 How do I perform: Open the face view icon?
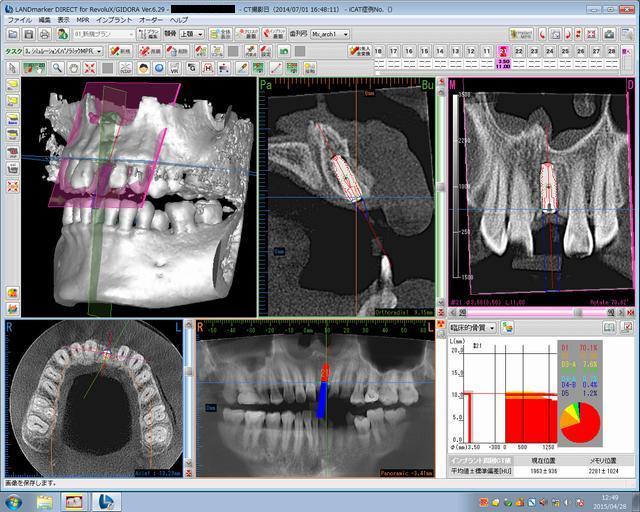pyautogui.click(x=143, y=68)
